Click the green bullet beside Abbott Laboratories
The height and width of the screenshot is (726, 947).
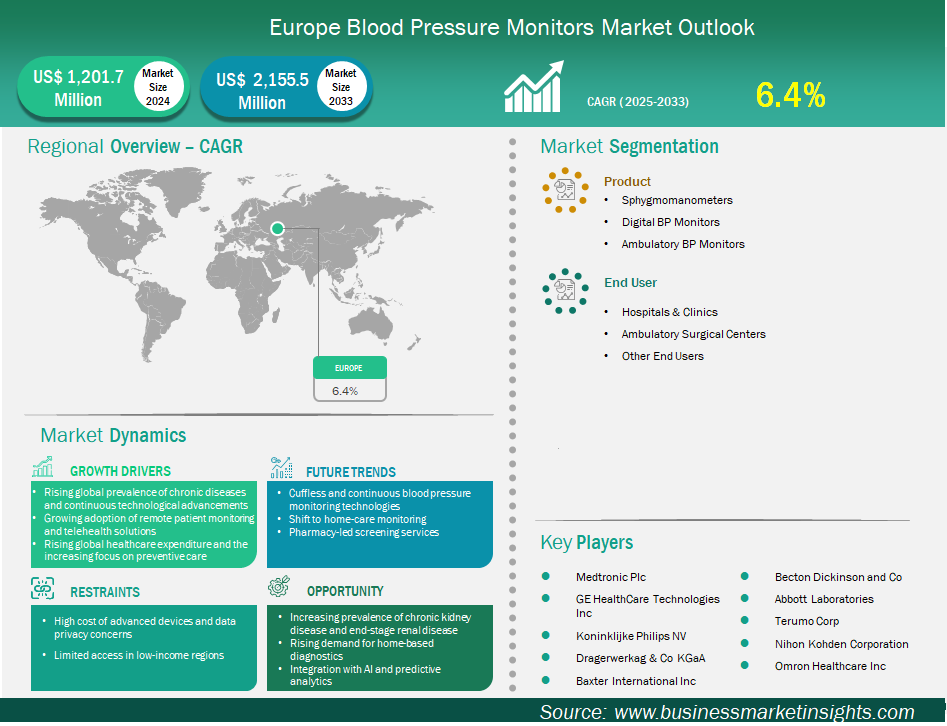[x=745, y=599]
